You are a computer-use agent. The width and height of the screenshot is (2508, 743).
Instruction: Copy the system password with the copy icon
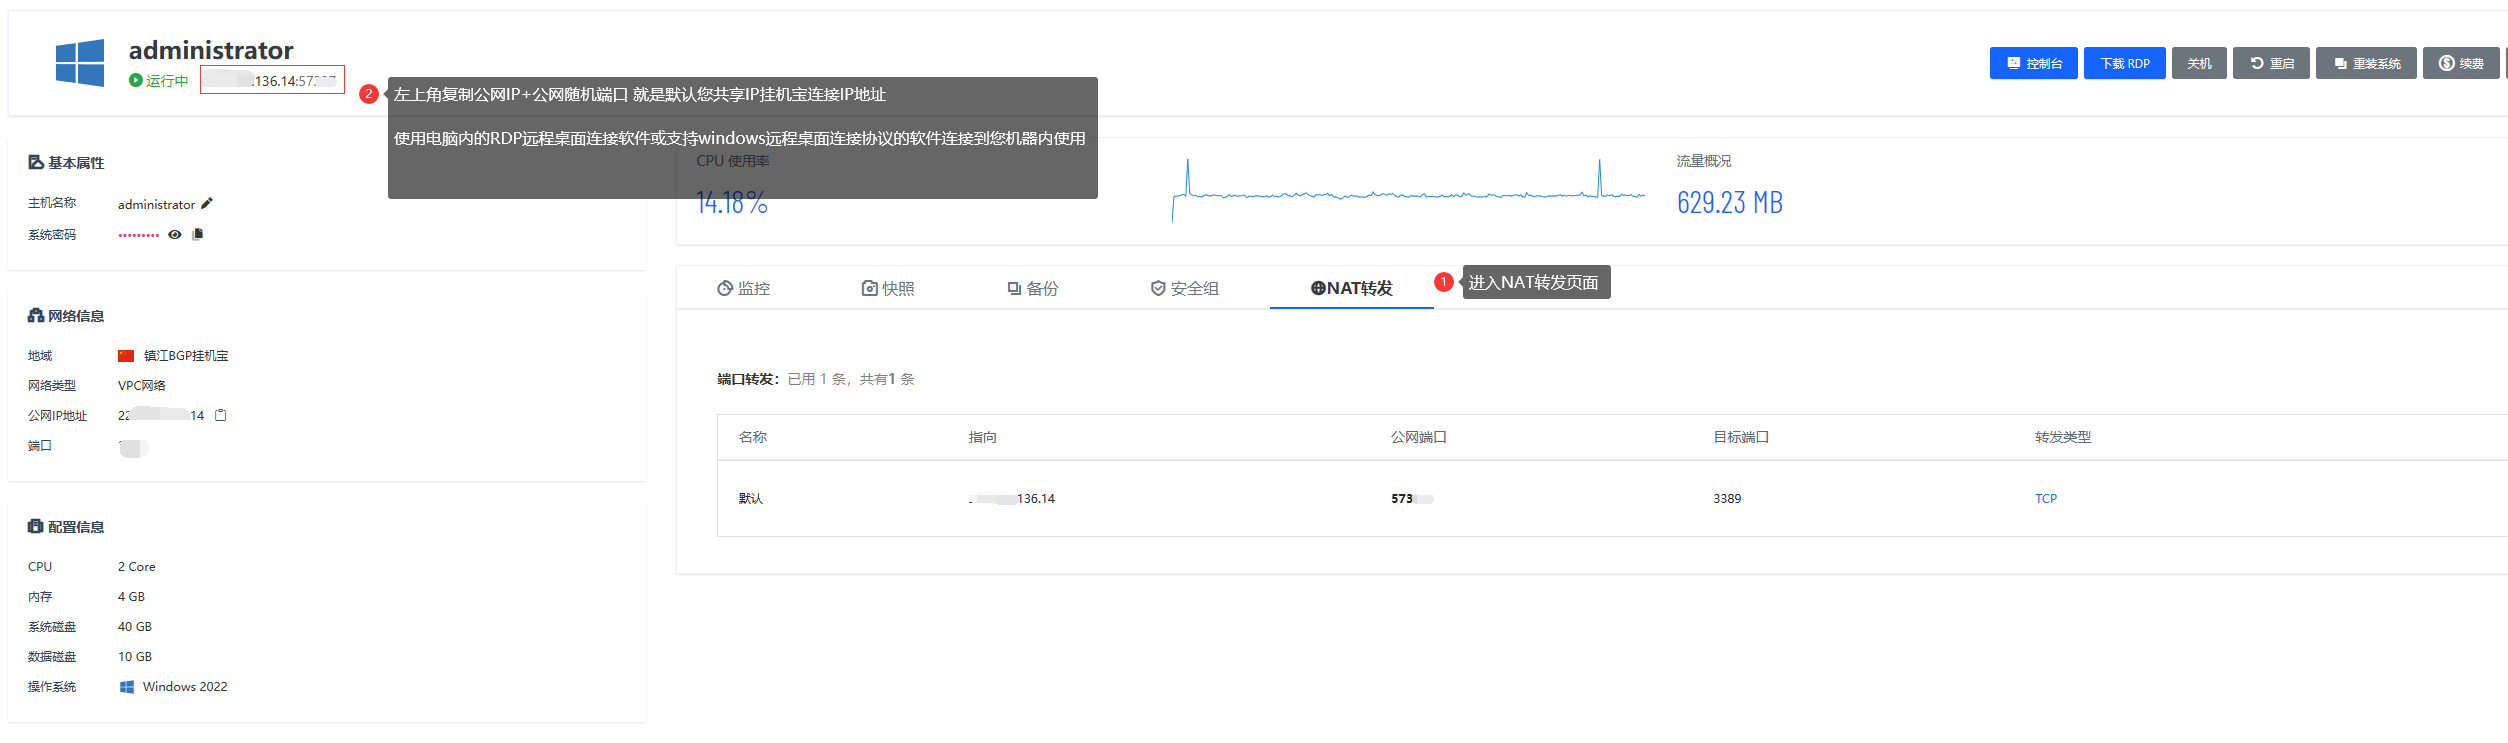tap(198, 234)
